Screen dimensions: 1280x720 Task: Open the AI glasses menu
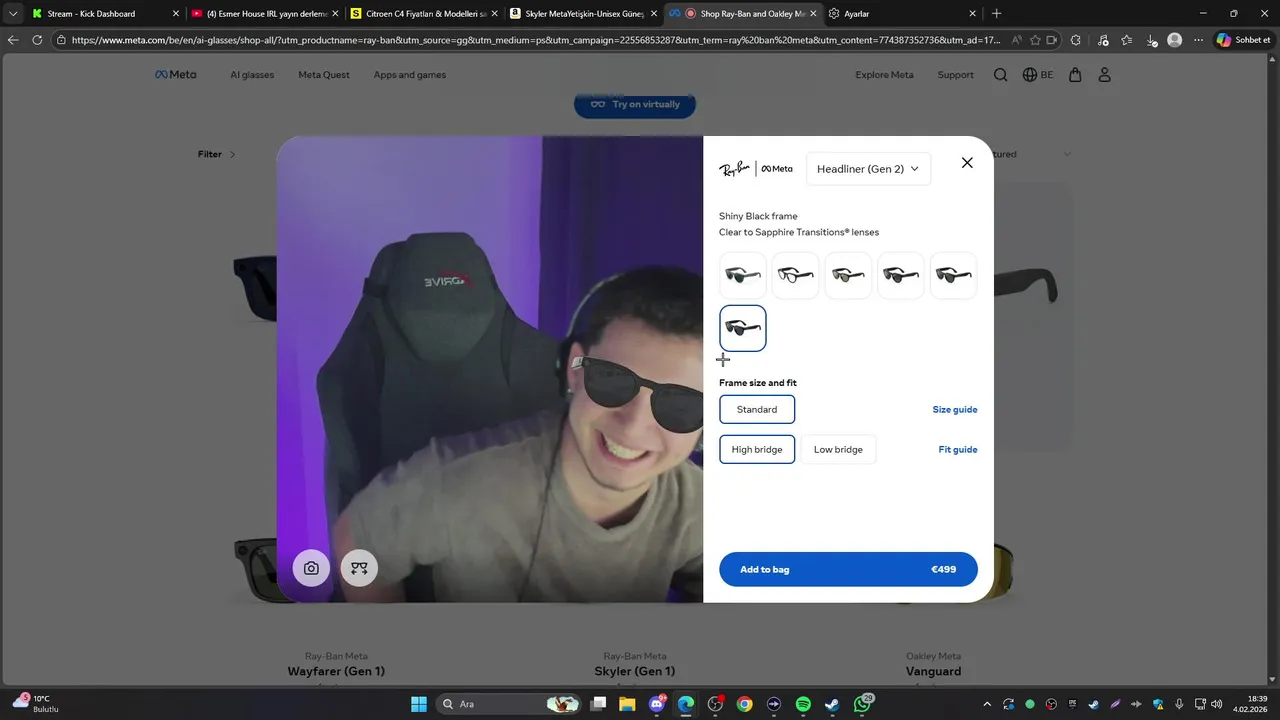252,75
